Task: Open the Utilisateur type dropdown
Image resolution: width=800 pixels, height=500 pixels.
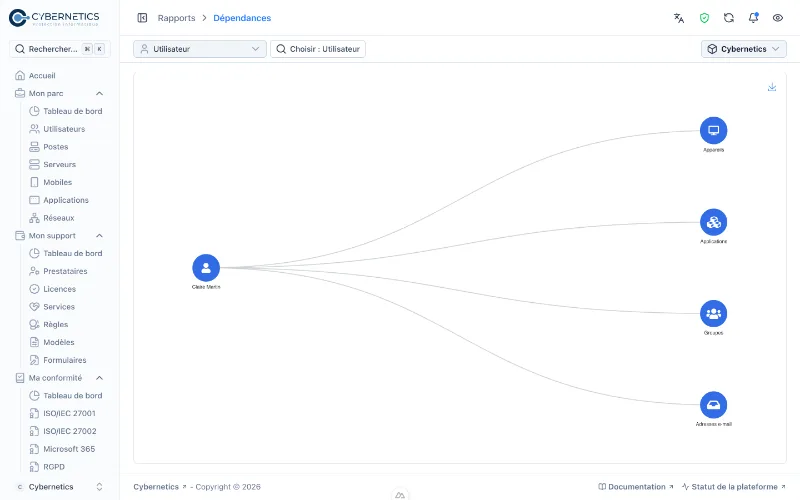Action: point(200,49)
